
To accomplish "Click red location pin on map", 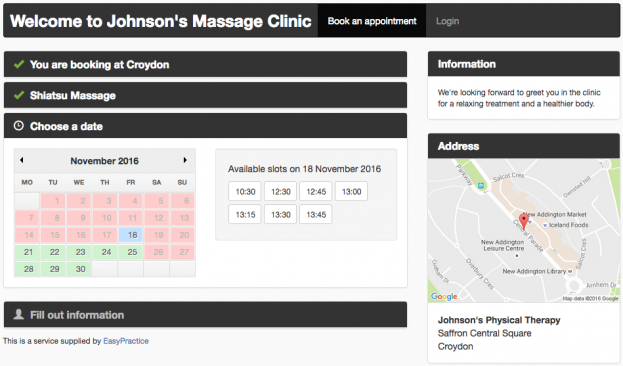I will click(x=524, y=221).
